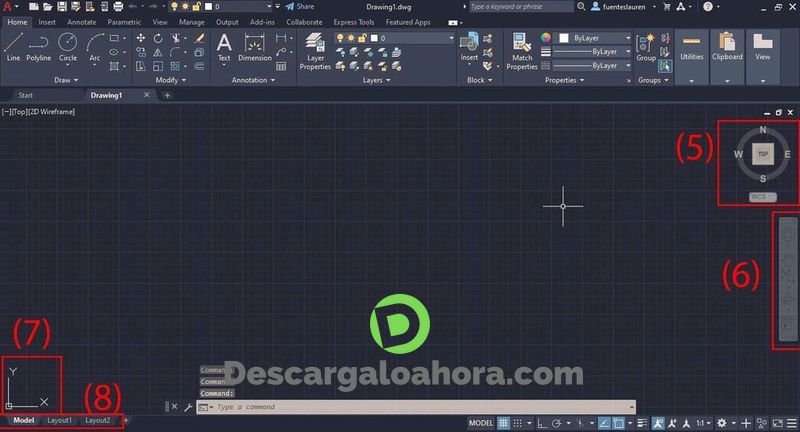This screenshot has height=432, width=800.
Task: Save the drawing from quick access toolbar
Action: coord(62,7)
